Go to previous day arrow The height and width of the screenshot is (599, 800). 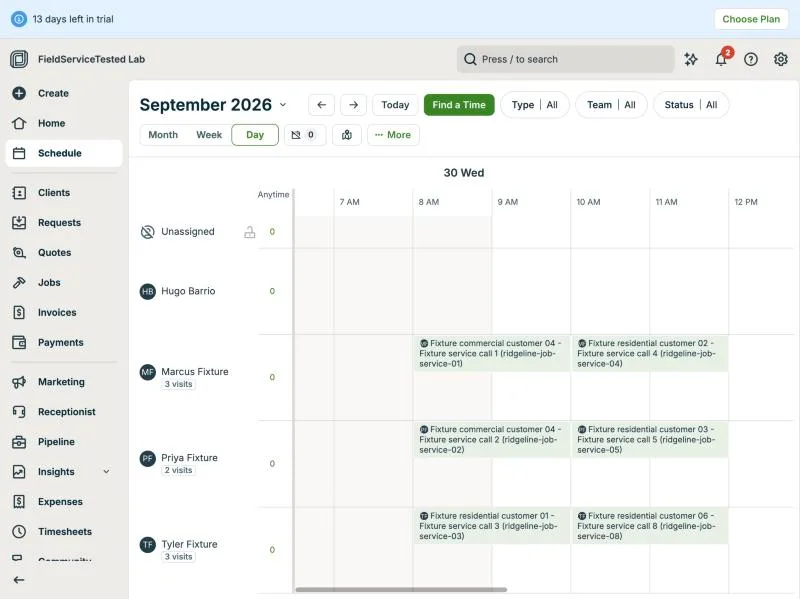tap(321, 105)
